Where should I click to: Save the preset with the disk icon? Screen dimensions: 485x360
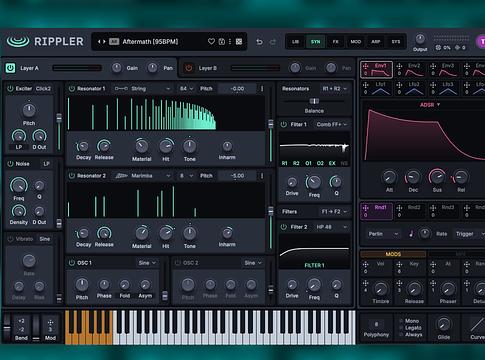pyautogui.click(x=222, y=41)
